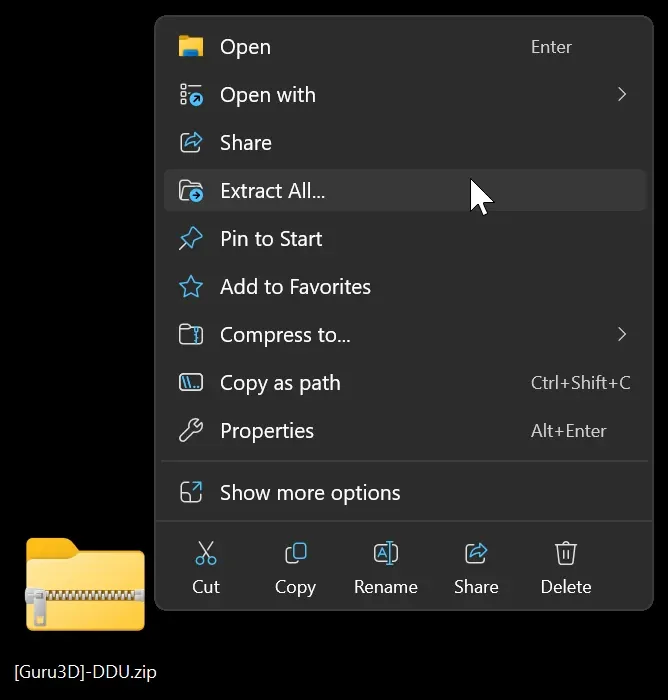Click the Copy icon in bottom row

pyautogui.click(x=295, y=554)
